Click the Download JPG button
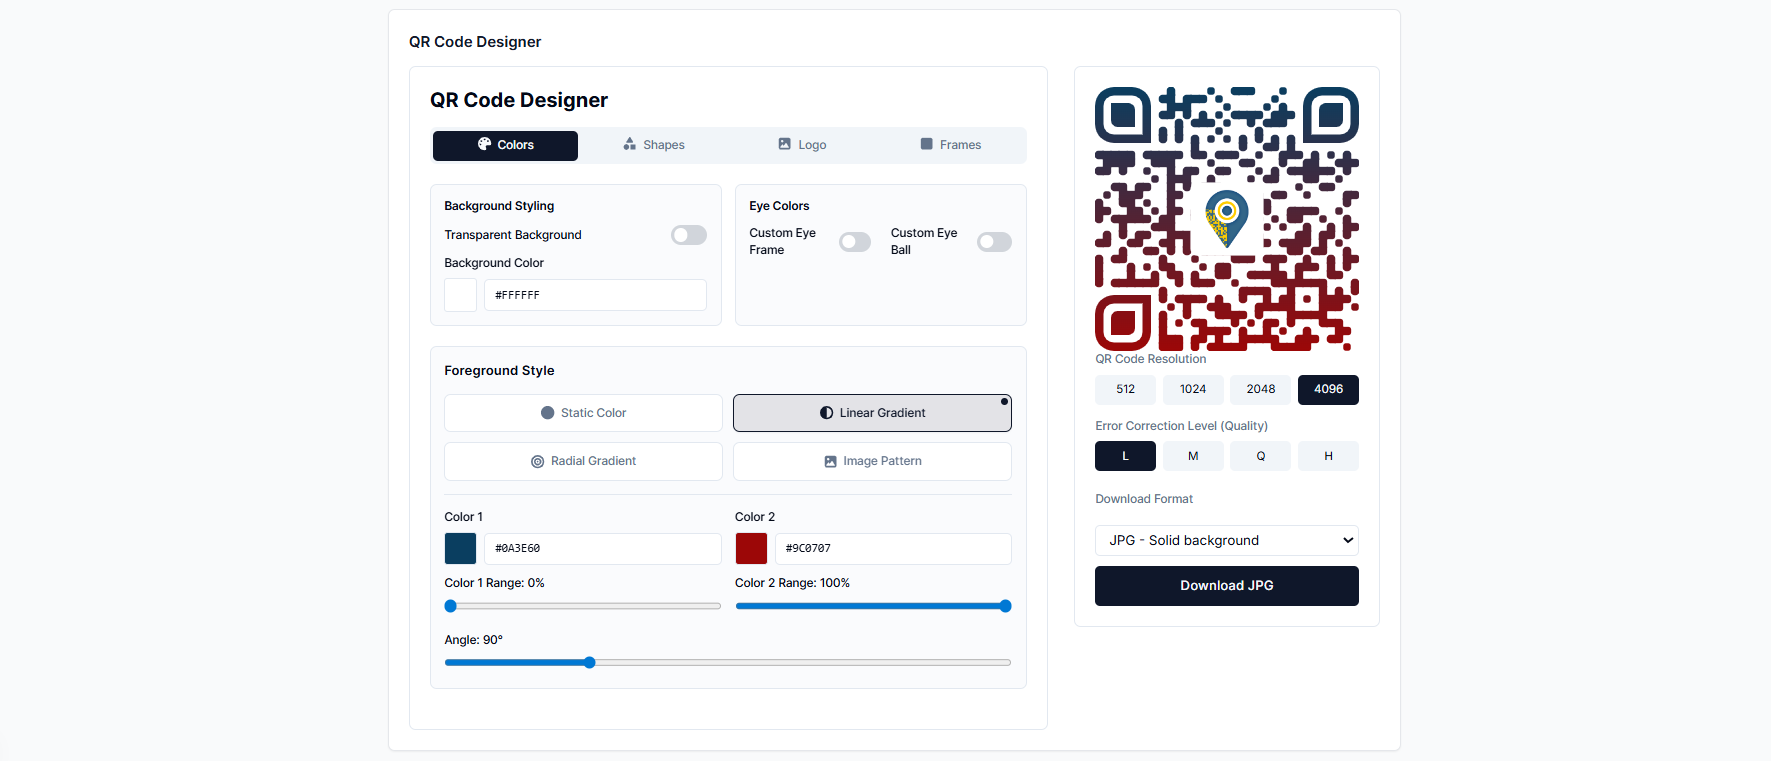Image resolution: width=1771 pixels, height=761 pixels. click(x=1227, y=586)
